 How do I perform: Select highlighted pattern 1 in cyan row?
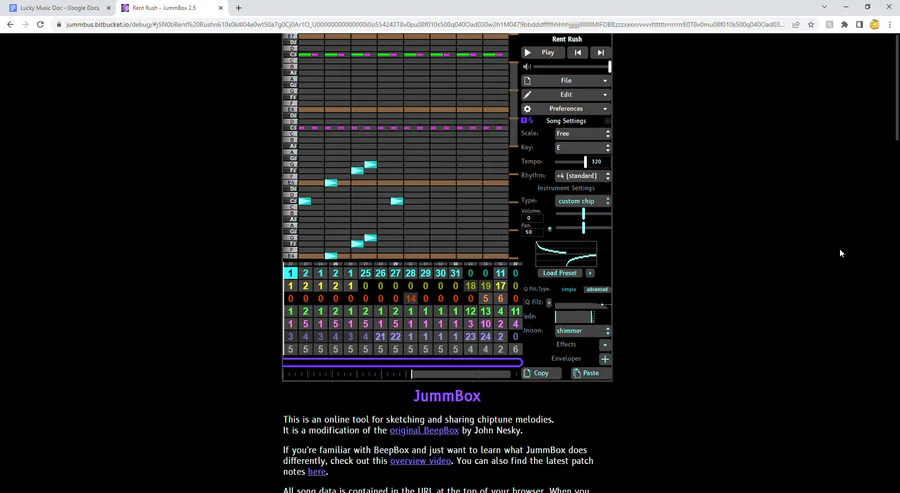pyautogui.click(x=290, y=273)
